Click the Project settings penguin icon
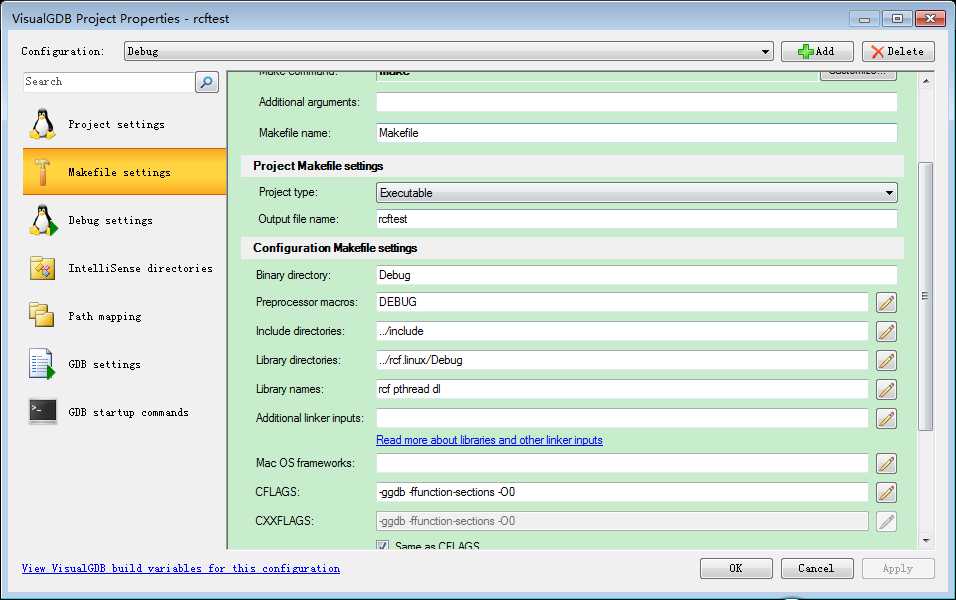 point(42,124)
